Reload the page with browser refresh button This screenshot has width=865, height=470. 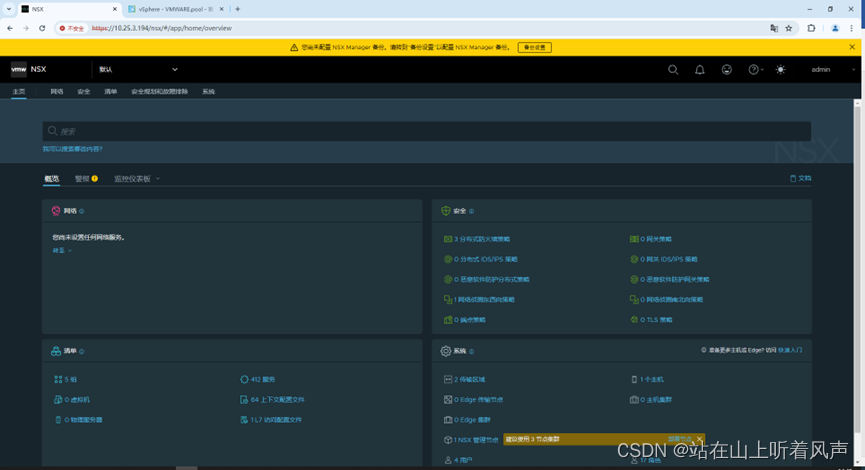[42, 28]
